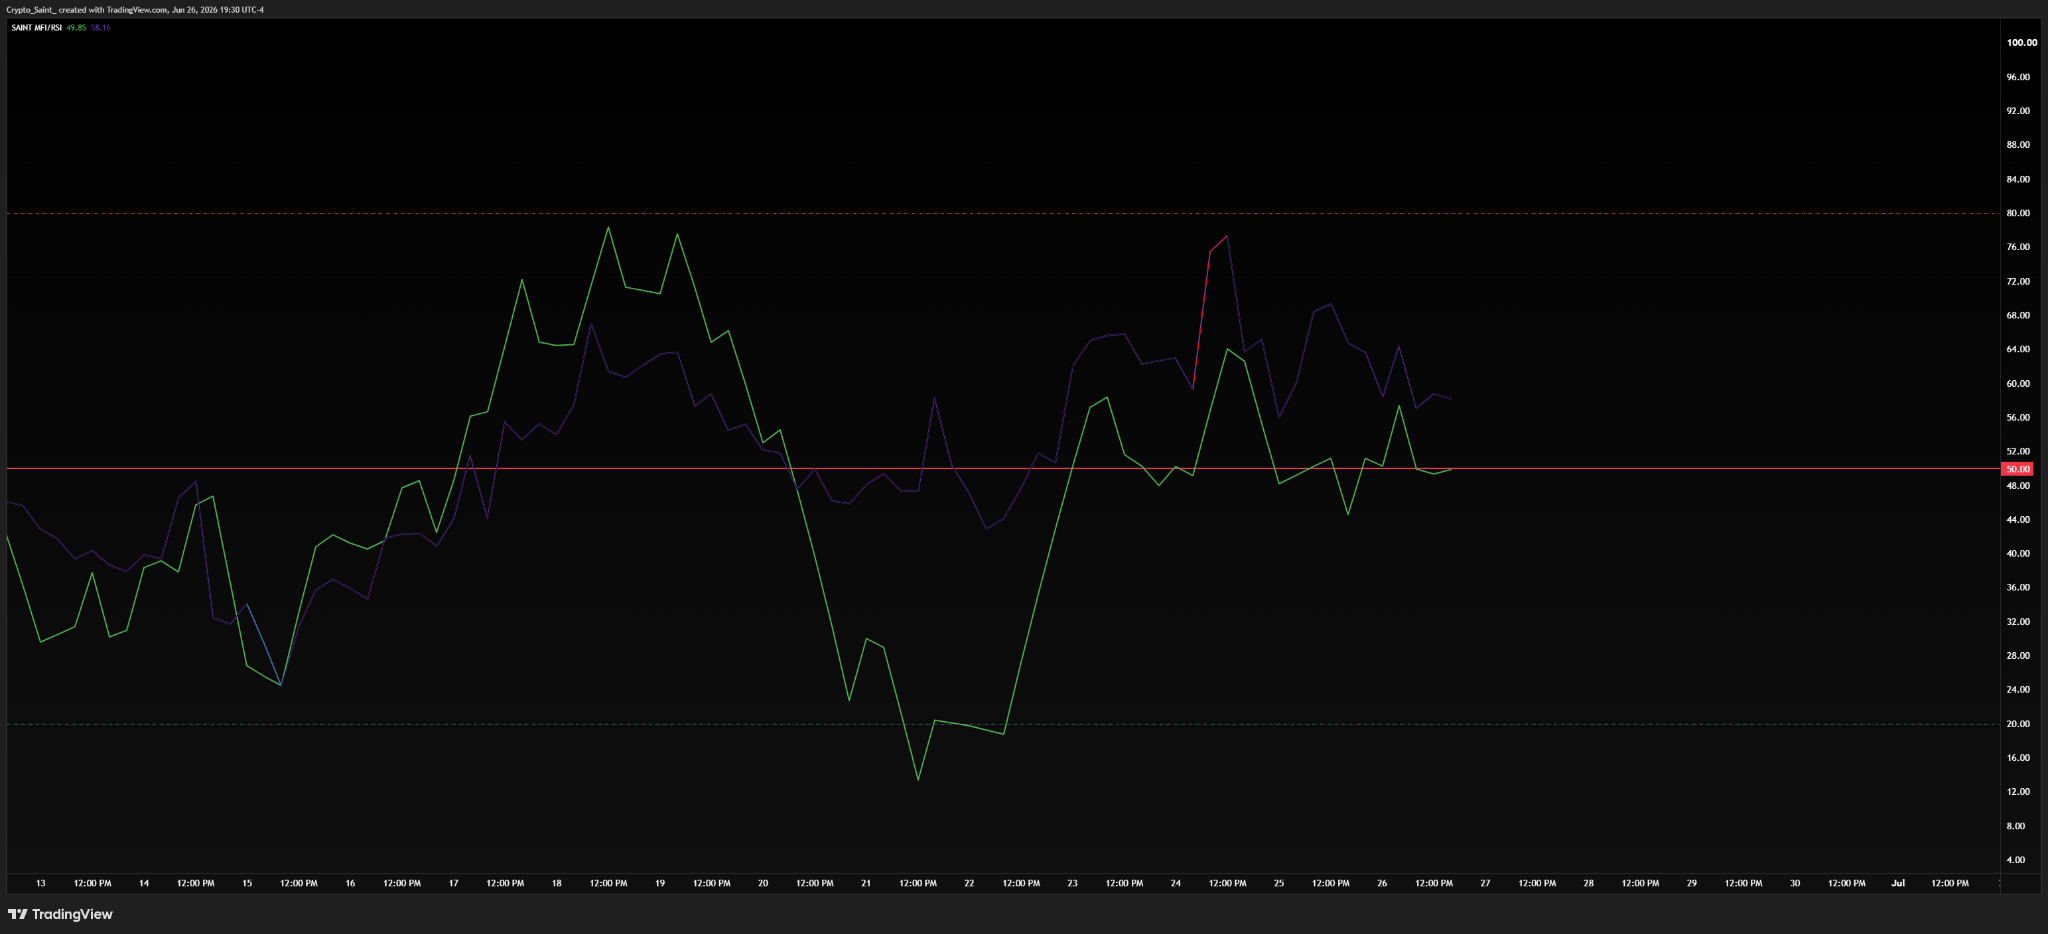
Task: Click date label 23 on the time axis
Action: 1073,884
